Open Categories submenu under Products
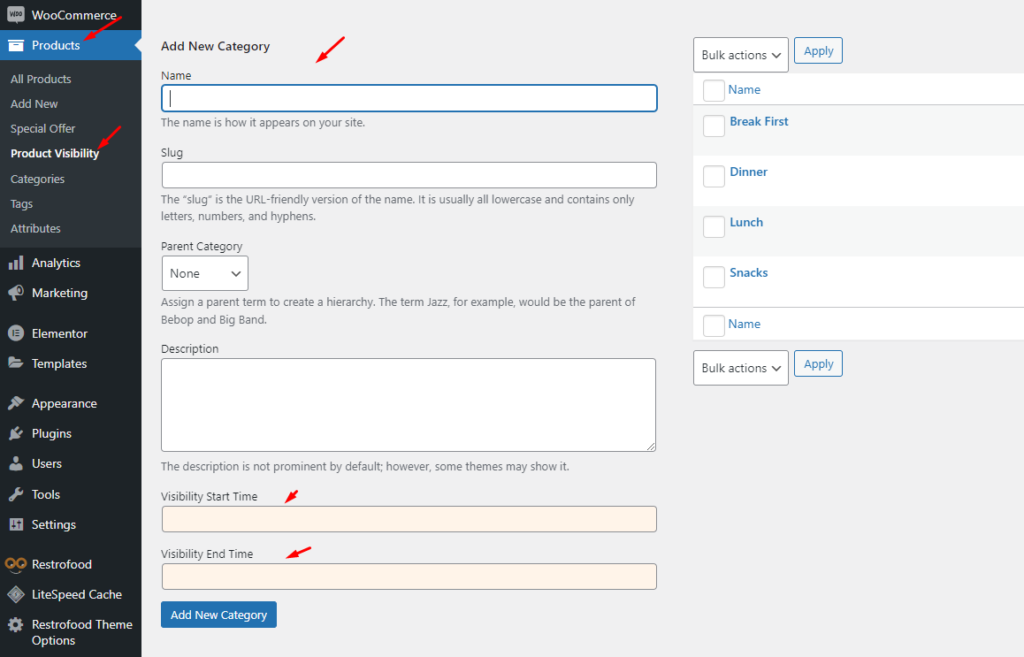 tap(37, 179)
